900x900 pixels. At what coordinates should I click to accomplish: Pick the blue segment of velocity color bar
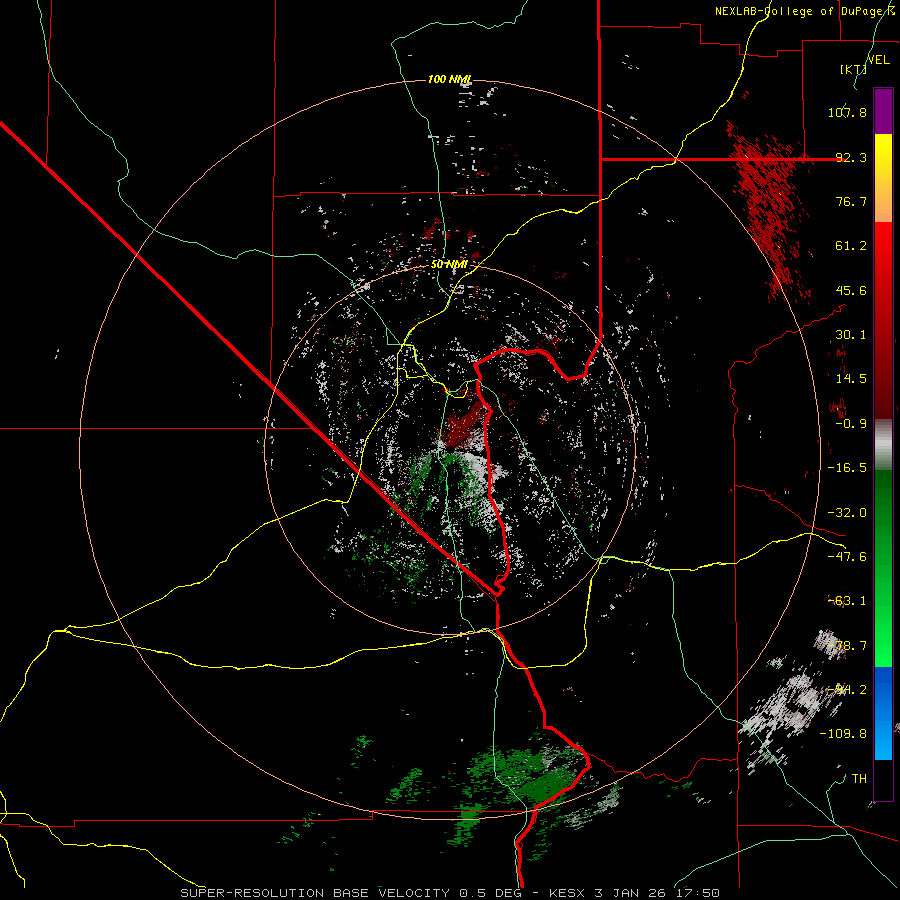coord(883,713)
